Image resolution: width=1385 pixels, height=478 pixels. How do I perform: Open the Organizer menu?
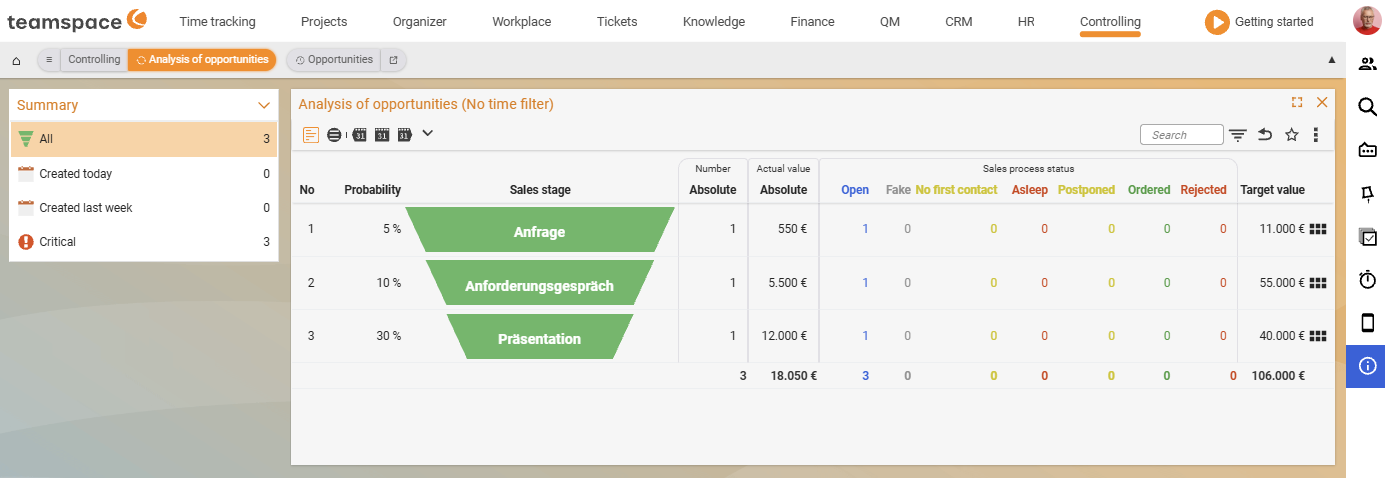420,21
